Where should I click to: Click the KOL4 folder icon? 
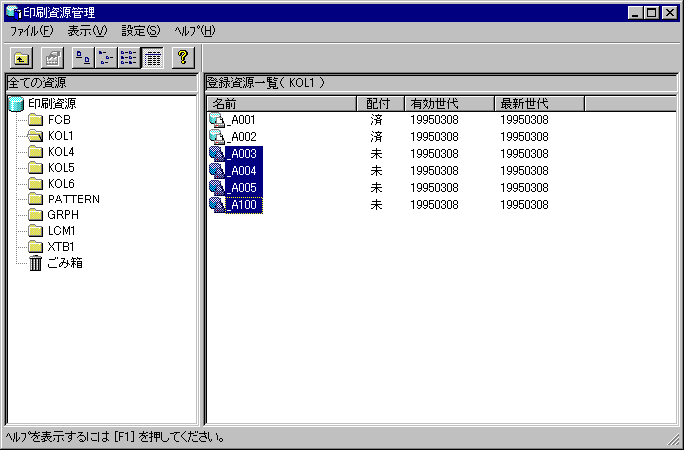(35, 152)
